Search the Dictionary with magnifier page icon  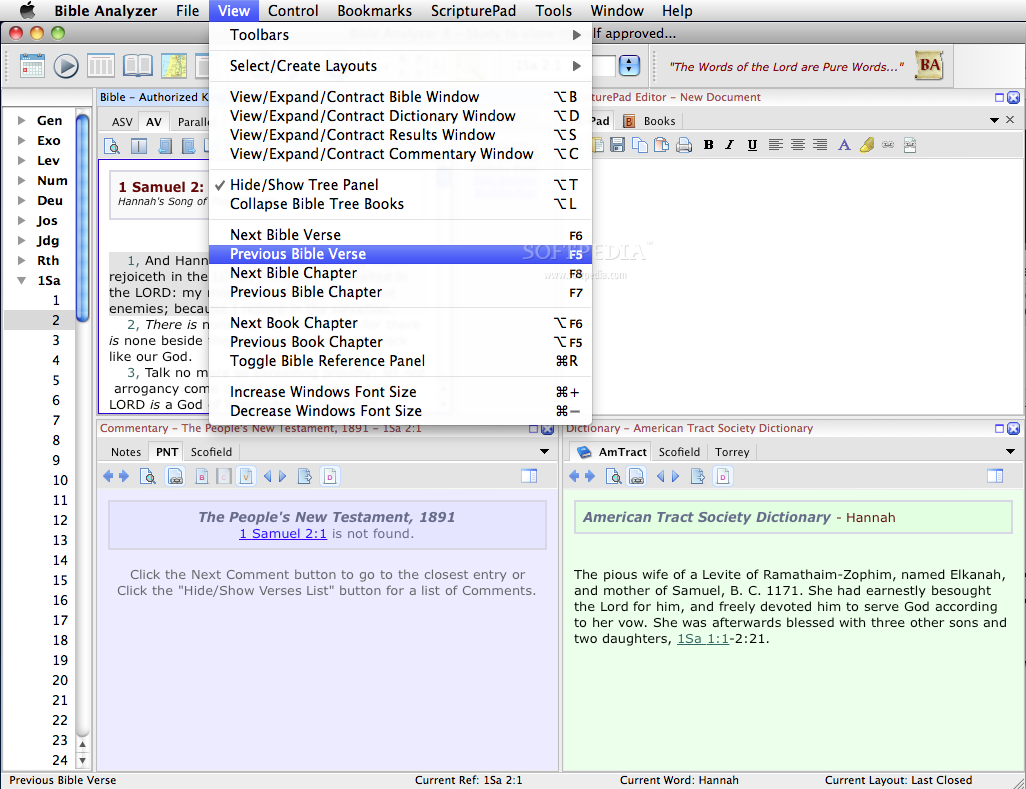pyautogui.click(x=613, y=476)
